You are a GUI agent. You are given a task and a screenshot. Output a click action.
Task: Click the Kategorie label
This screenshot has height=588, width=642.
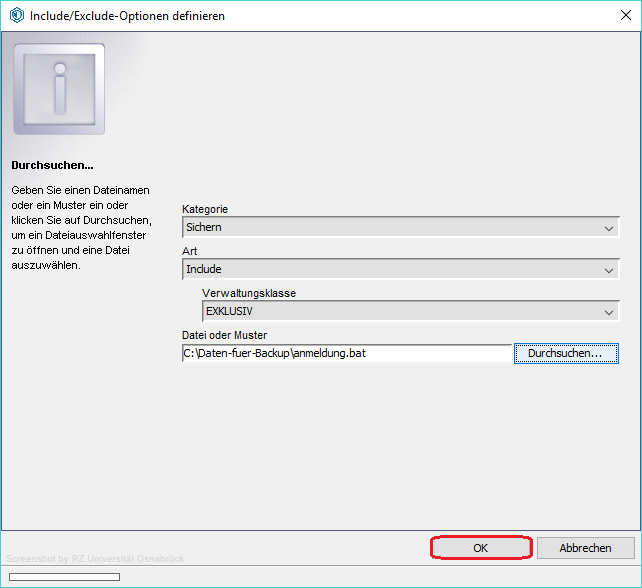coord(205,209)
